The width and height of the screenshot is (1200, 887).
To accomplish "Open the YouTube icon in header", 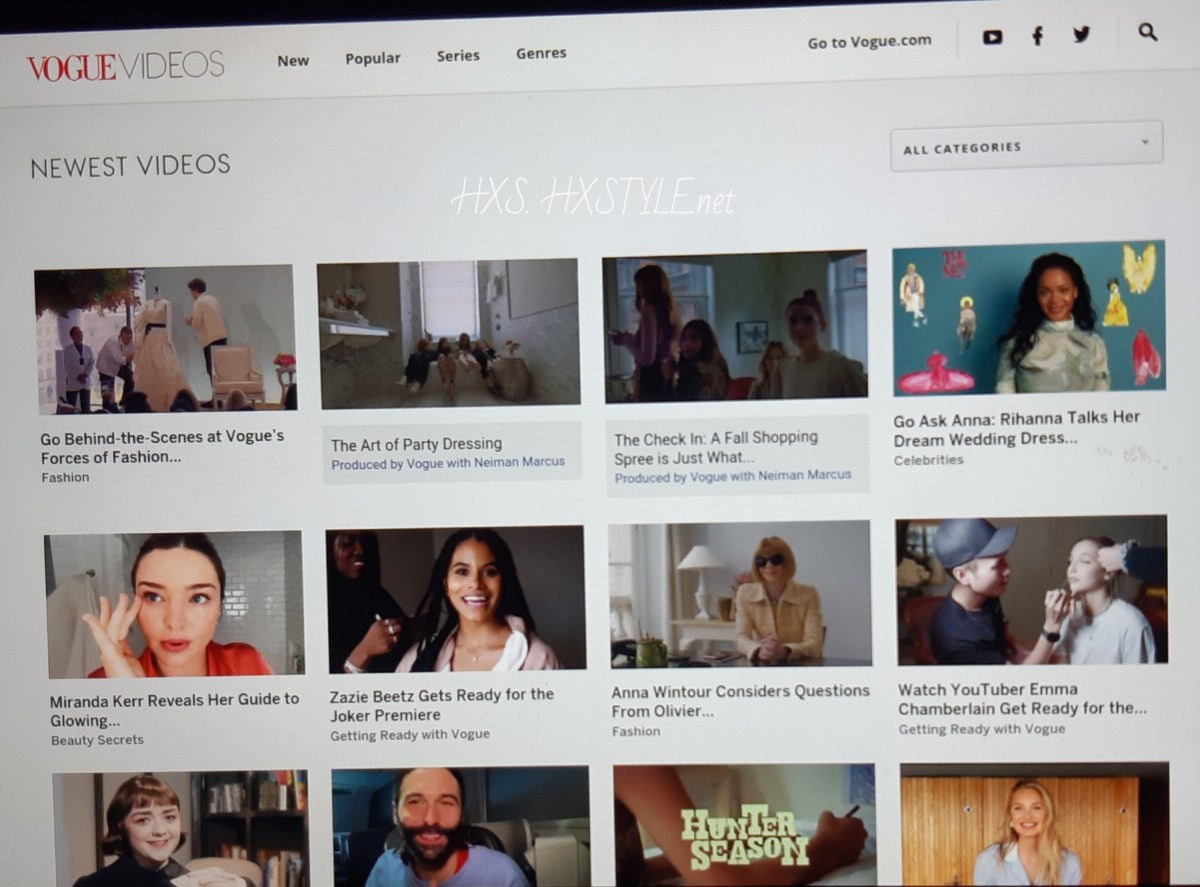I will tap(992, 37).
